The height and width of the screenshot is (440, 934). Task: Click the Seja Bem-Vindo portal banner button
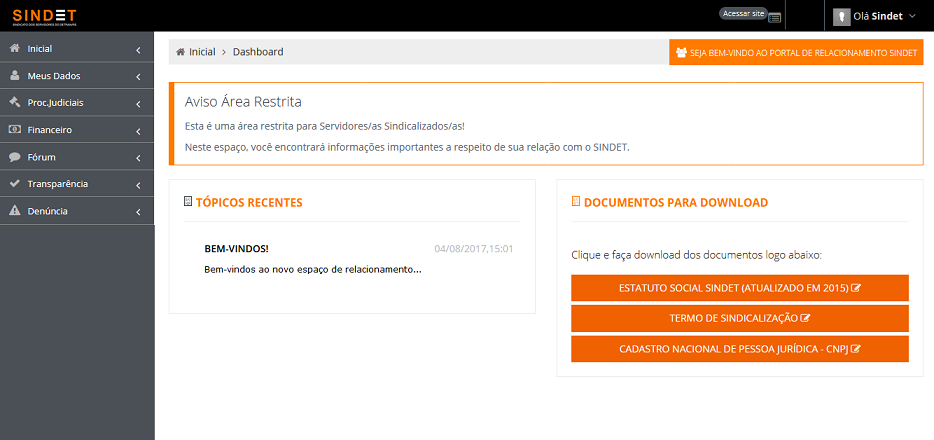point(796,52)
